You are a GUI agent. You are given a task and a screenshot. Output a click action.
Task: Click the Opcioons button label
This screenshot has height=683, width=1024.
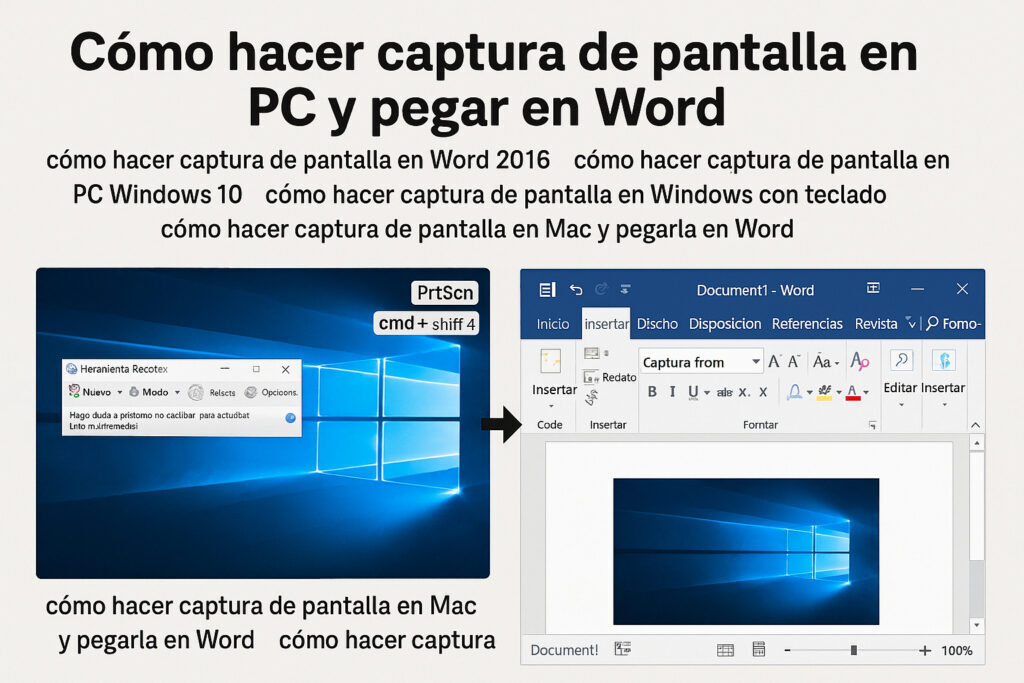(280, 392)
